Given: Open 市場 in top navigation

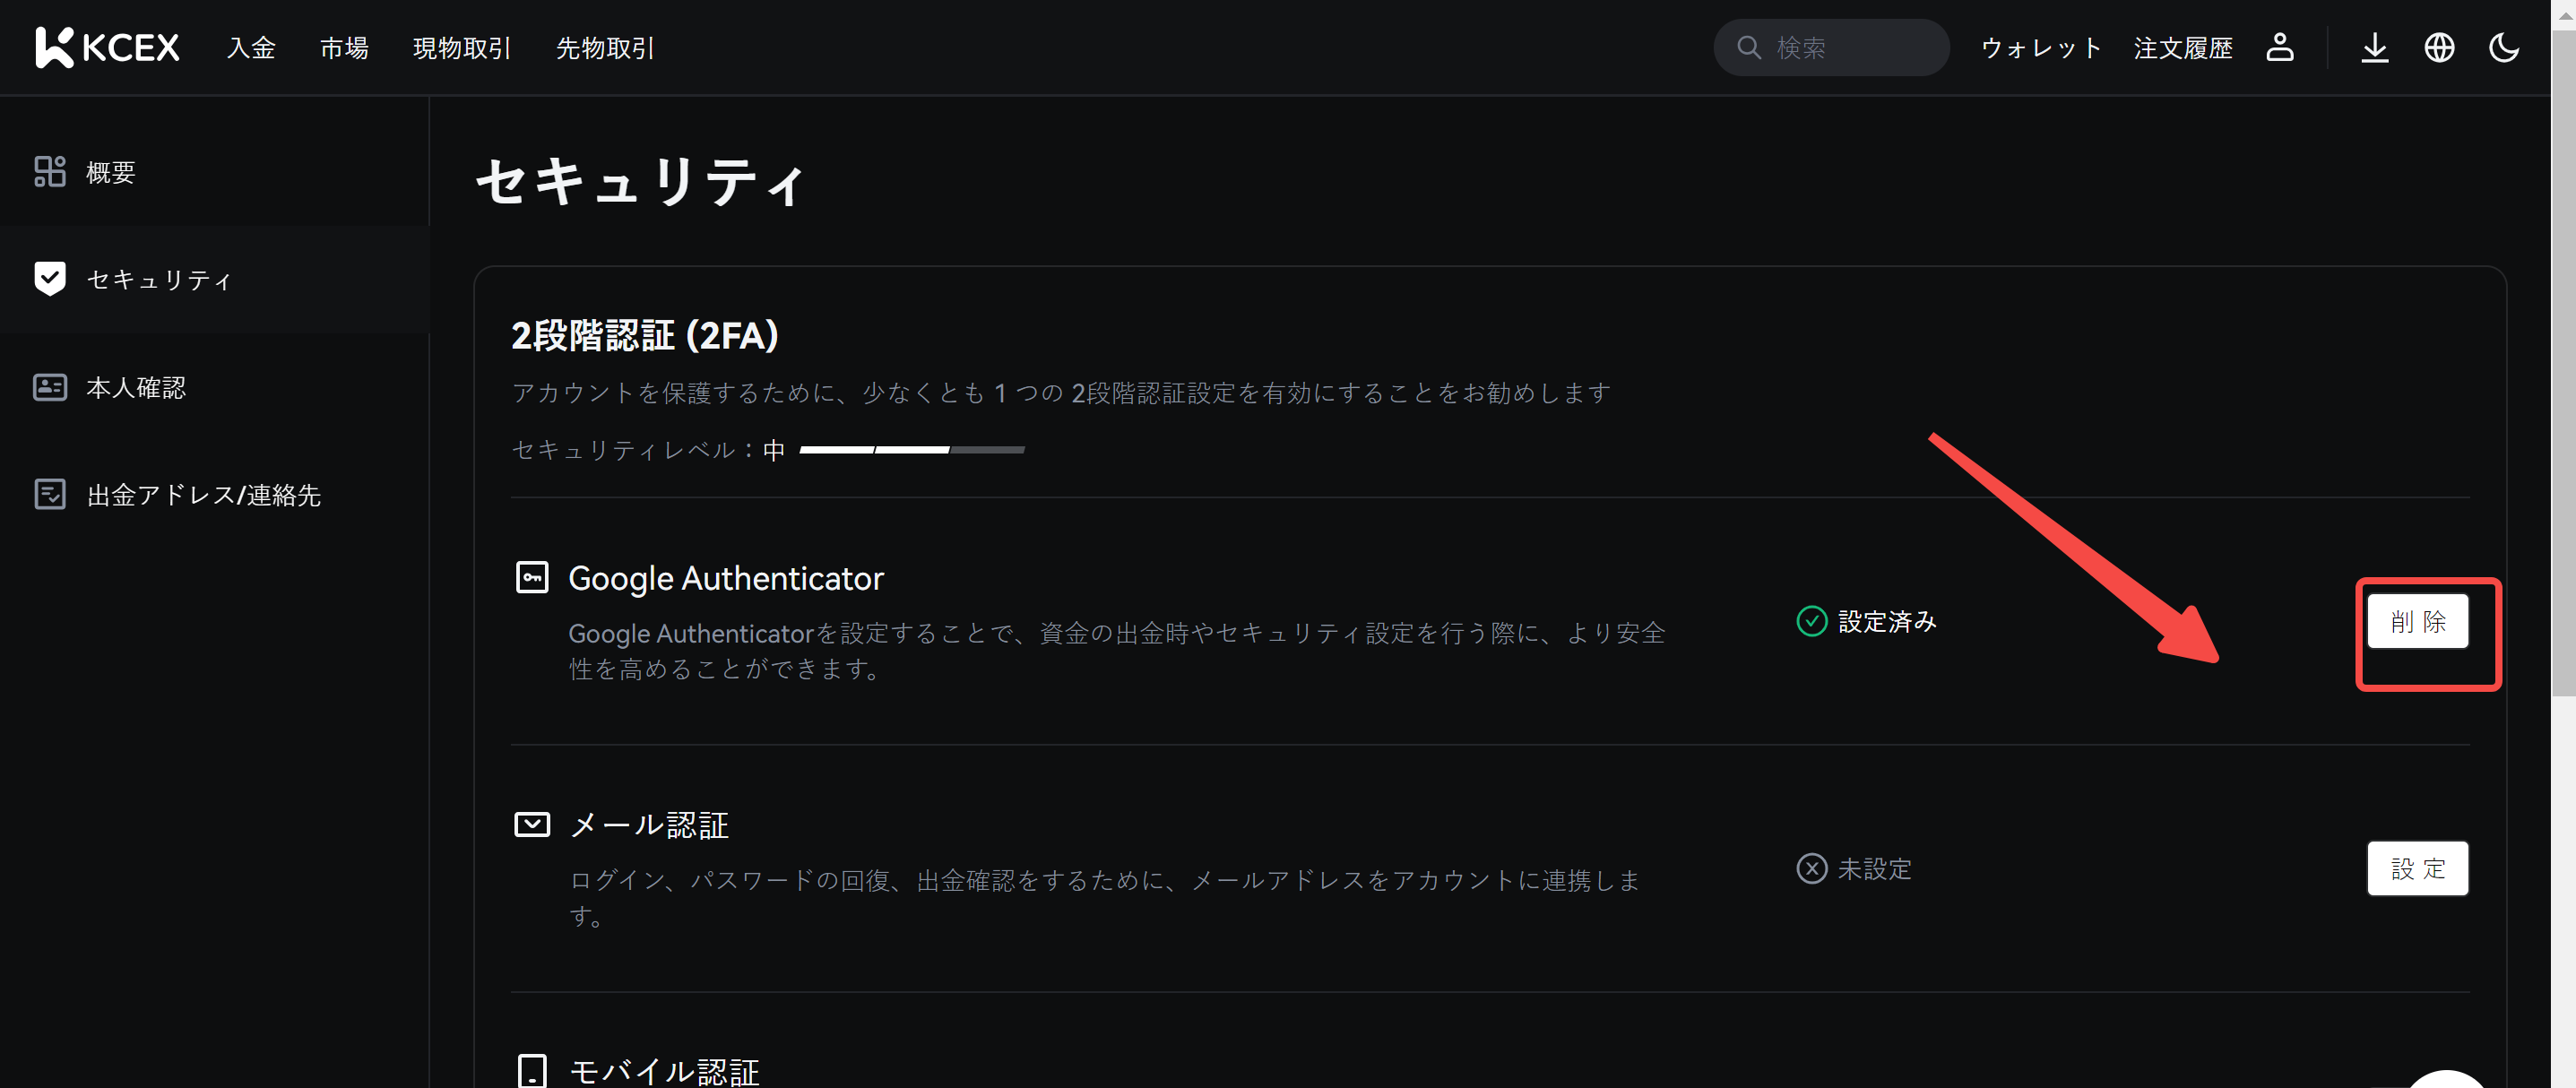Looking at the screenshot, I should 344,48.
